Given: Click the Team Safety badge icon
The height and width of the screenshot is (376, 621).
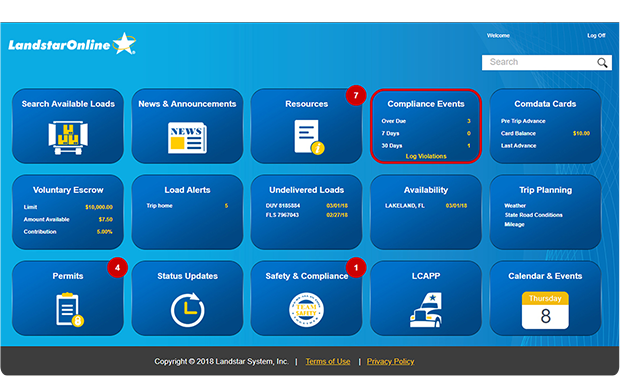Looking at the screenshot, I should 306,310.
